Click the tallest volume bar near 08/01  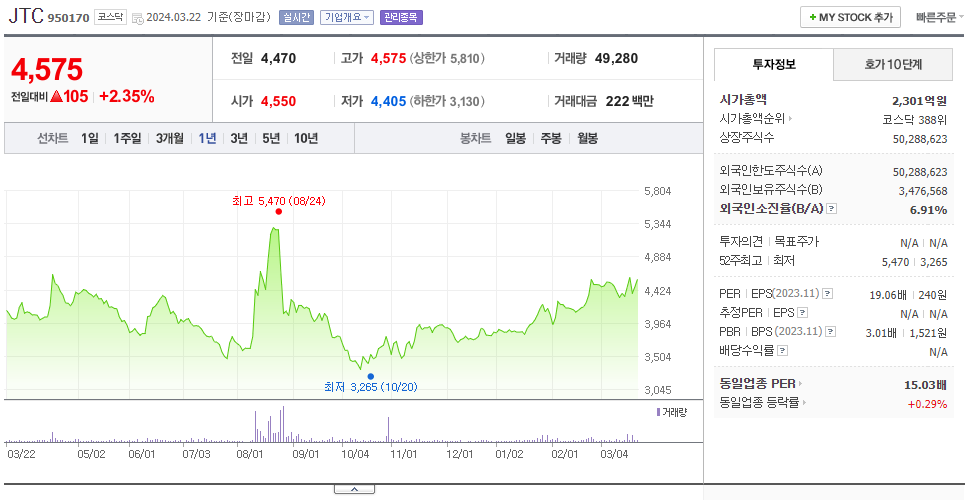pos(283,423)
